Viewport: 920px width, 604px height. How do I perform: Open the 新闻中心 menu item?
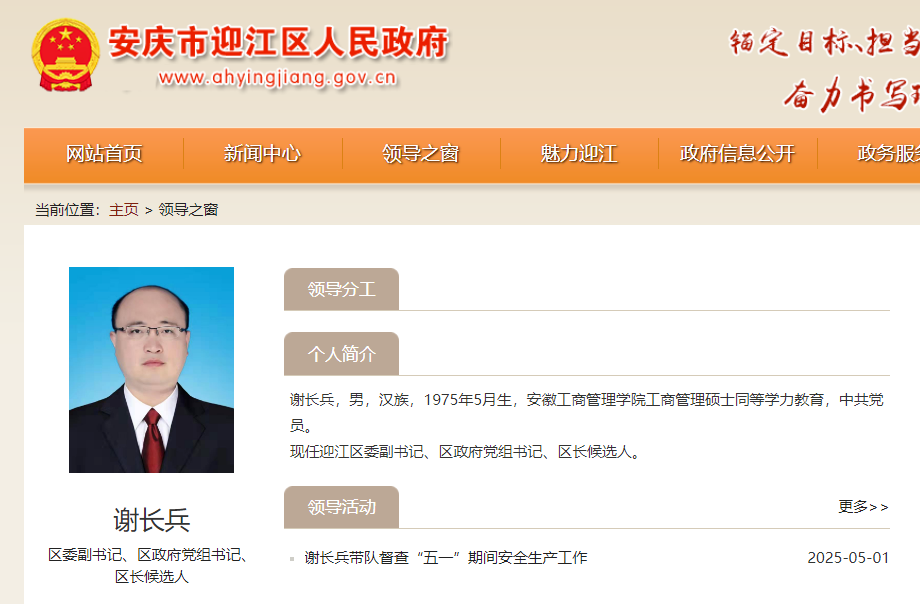pyautogui.click(x=261, y=155)
